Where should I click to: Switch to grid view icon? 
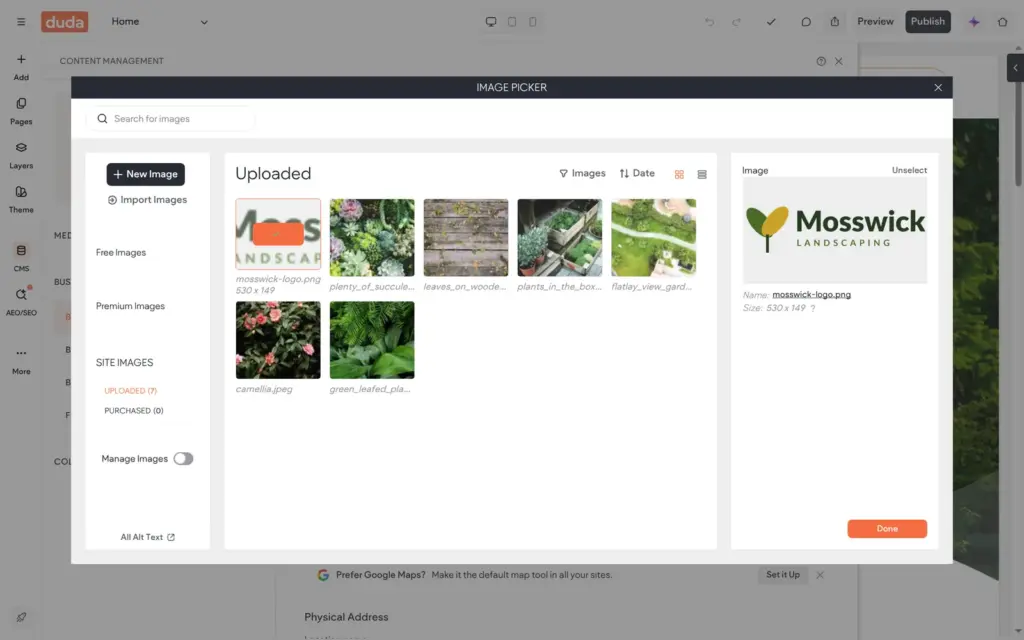click(x=679, y=174)
